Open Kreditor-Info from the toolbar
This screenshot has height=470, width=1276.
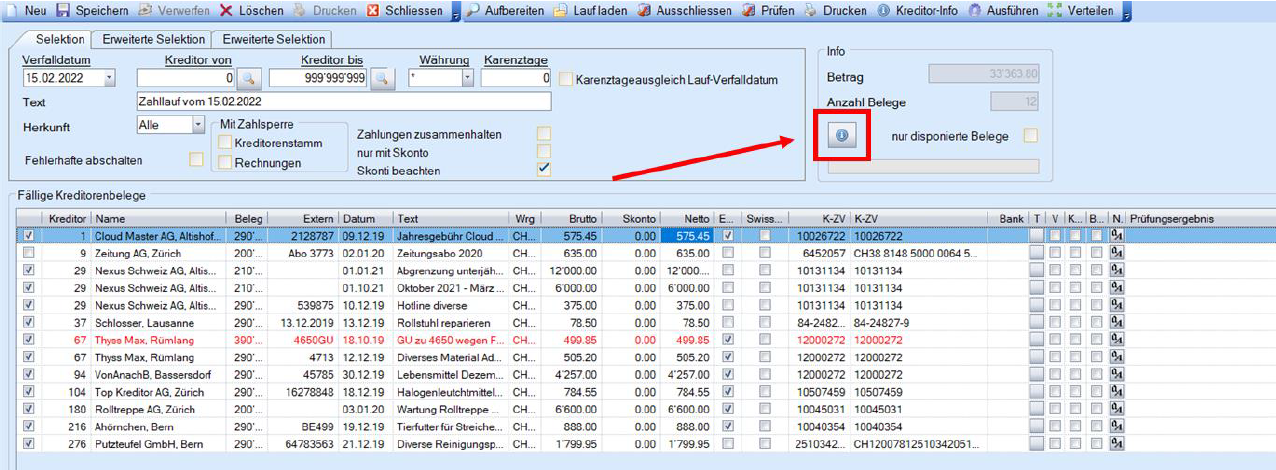coord(884,10)
